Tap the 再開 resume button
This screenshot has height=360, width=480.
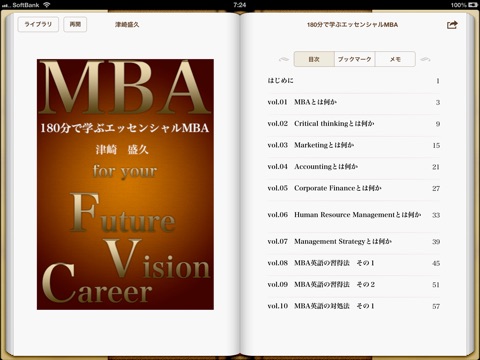coord(75,25)
